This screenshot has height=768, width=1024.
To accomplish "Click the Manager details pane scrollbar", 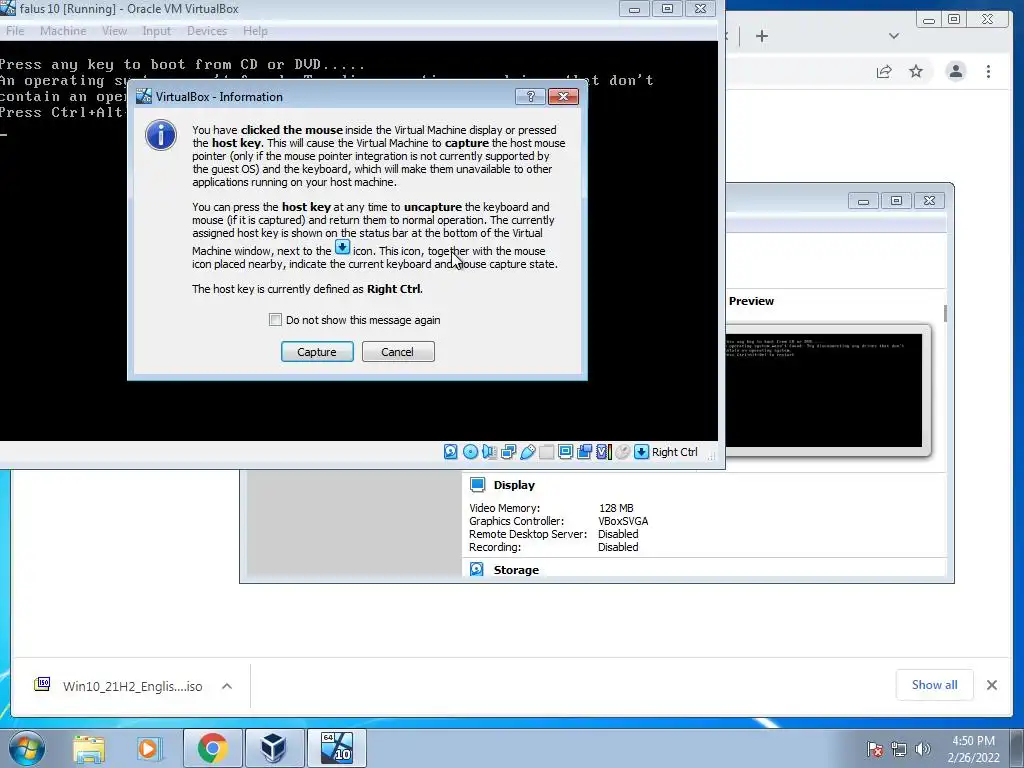I will point(945,313).
